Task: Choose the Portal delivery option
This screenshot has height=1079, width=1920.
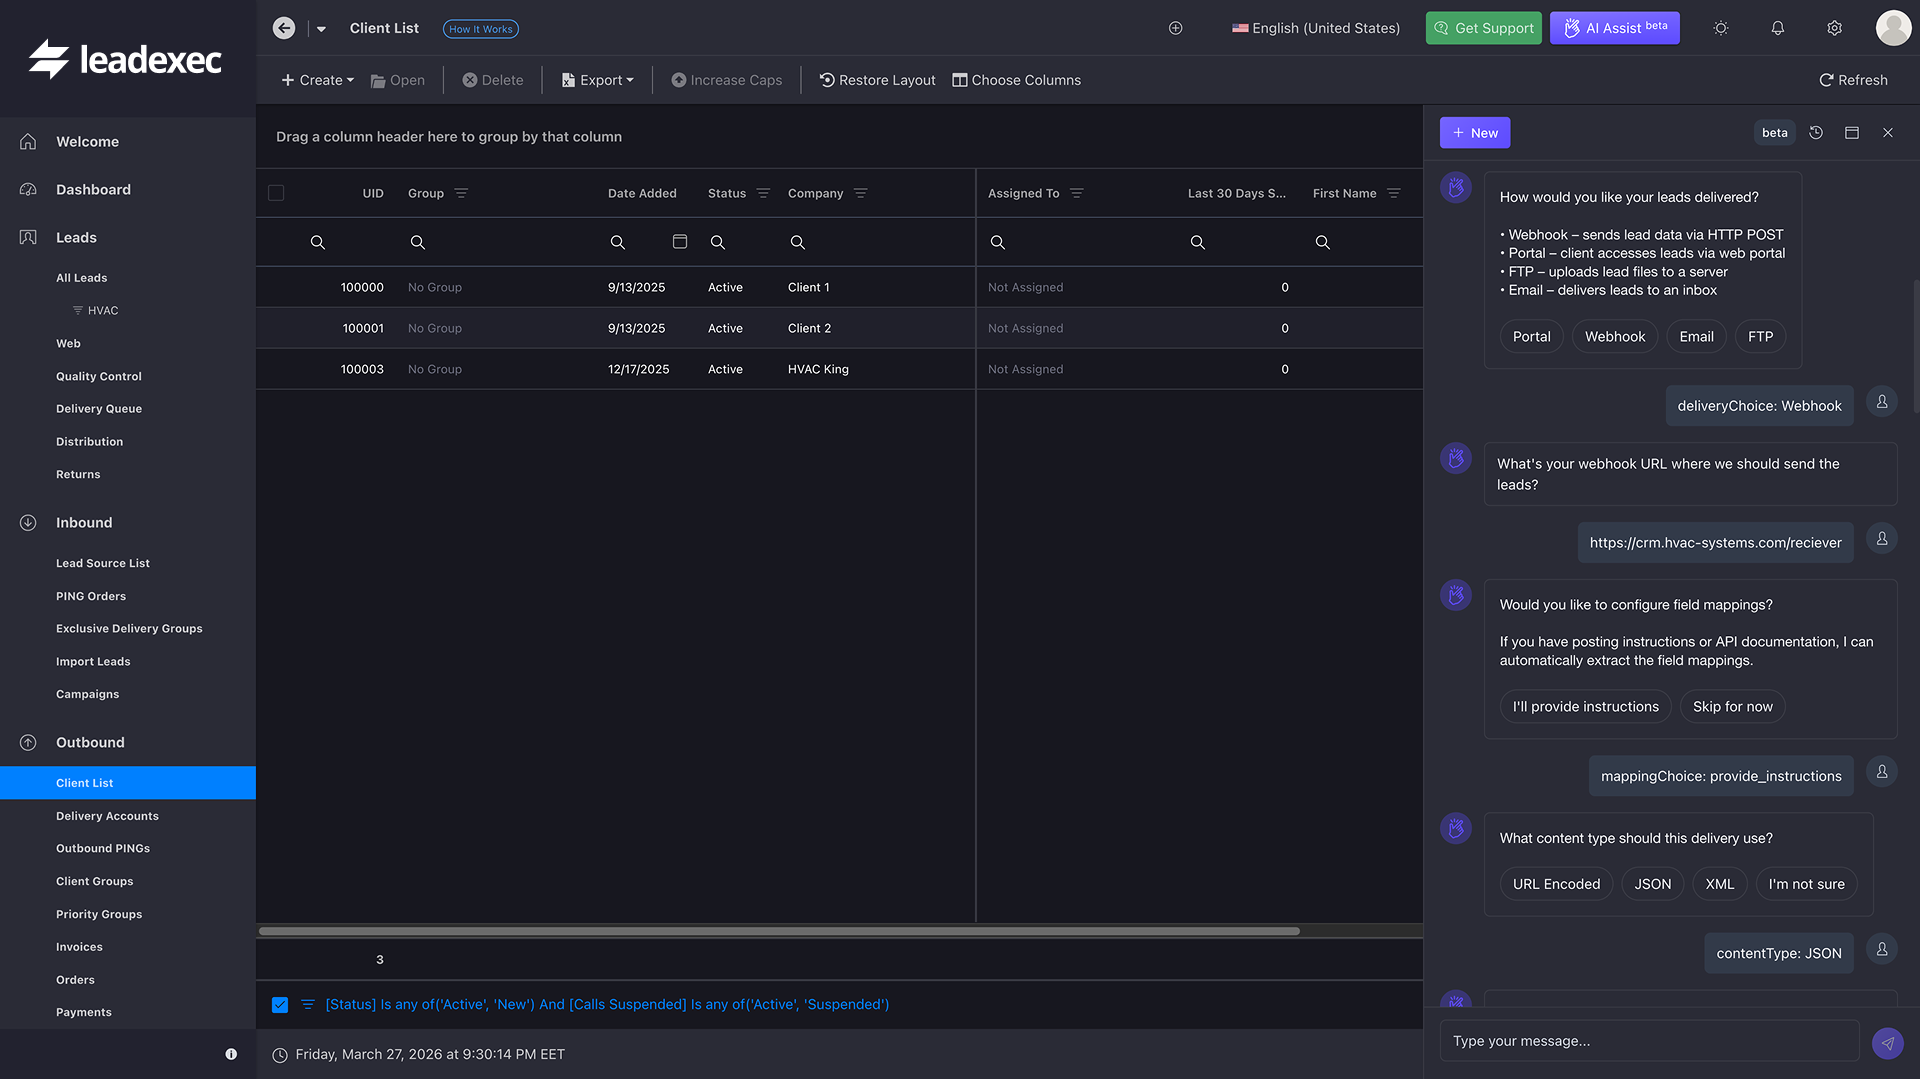Action: point(1531,337)
